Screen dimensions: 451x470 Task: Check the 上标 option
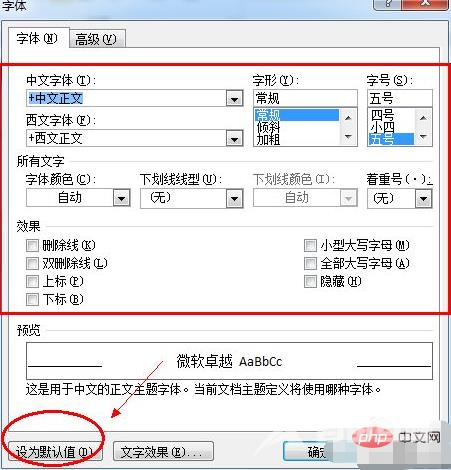(32, 281)
